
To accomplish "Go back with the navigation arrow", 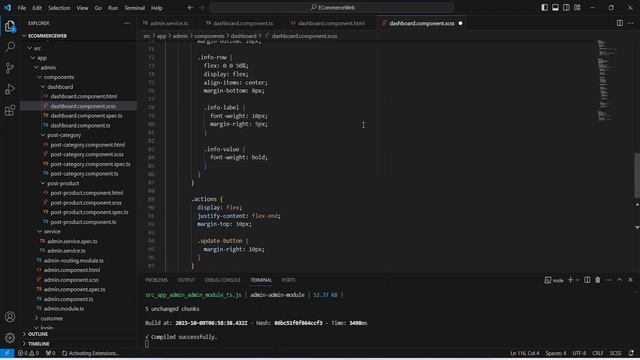I will pyautogui.click(x=191, y=7).
